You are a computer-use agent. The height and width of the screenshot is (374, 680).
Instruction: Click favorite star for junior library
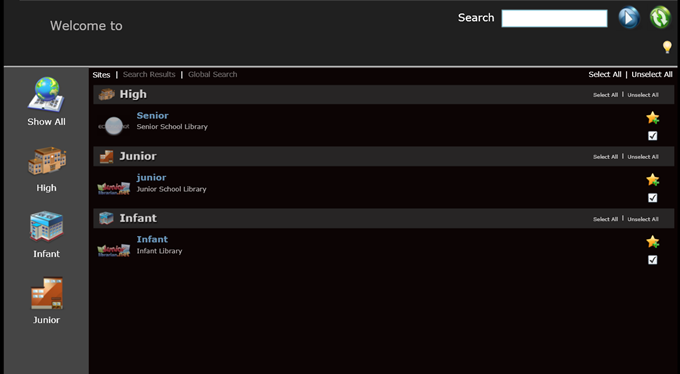653,180
